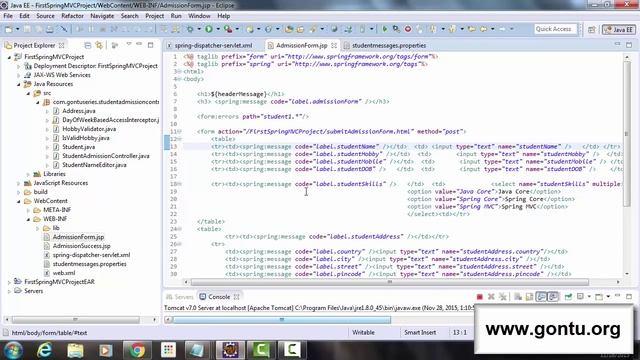Screen dimensions: 640x360
Task: Toggle Show Console When Standard Out Changes
Action: (x=541, y=297)
